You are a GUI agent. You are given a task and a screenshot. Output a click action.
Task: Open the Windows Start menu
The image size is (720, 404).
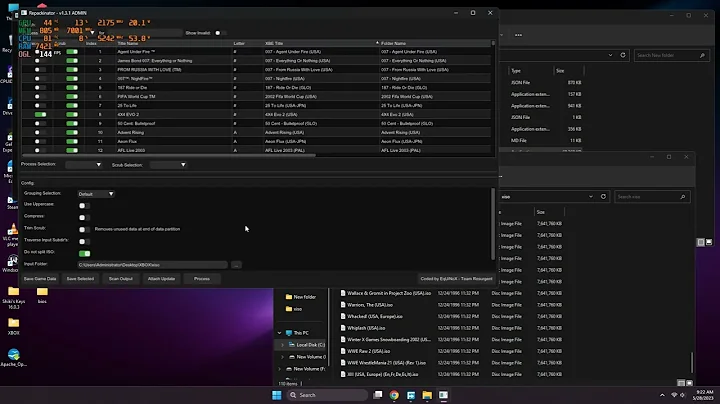[276, 395]
